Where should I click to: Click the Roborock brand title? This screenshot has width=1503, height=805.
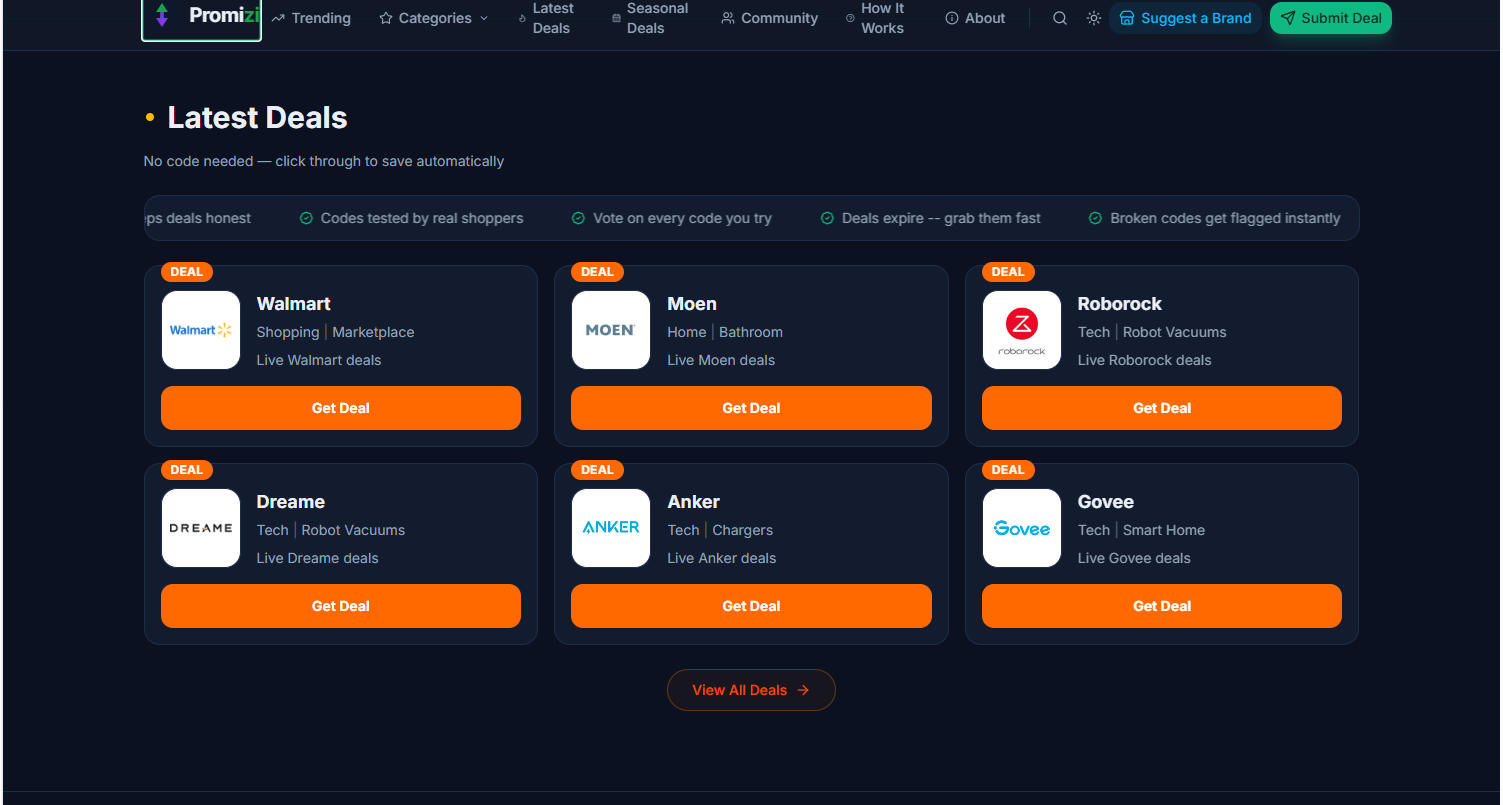tap(1120, 304)
